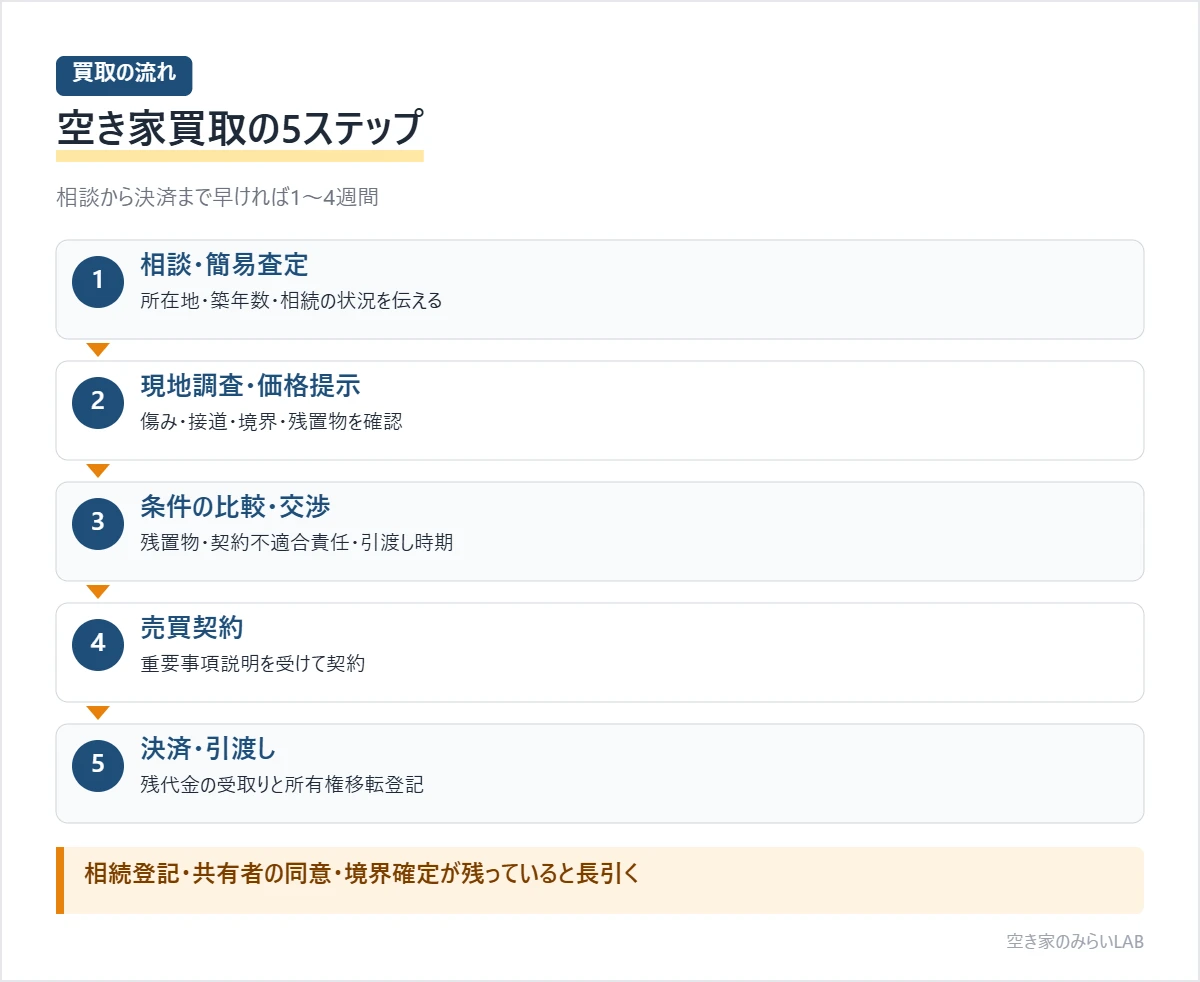Image resolution: width=1200 pixels, height=982 pixels.
Task: Click the text 所在地・築年数・相続の状況を伝える
Action: point(291,300)
